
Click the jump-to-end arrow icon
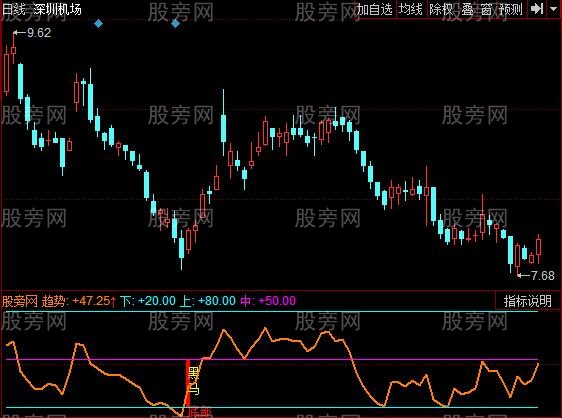tap(537, 9)
